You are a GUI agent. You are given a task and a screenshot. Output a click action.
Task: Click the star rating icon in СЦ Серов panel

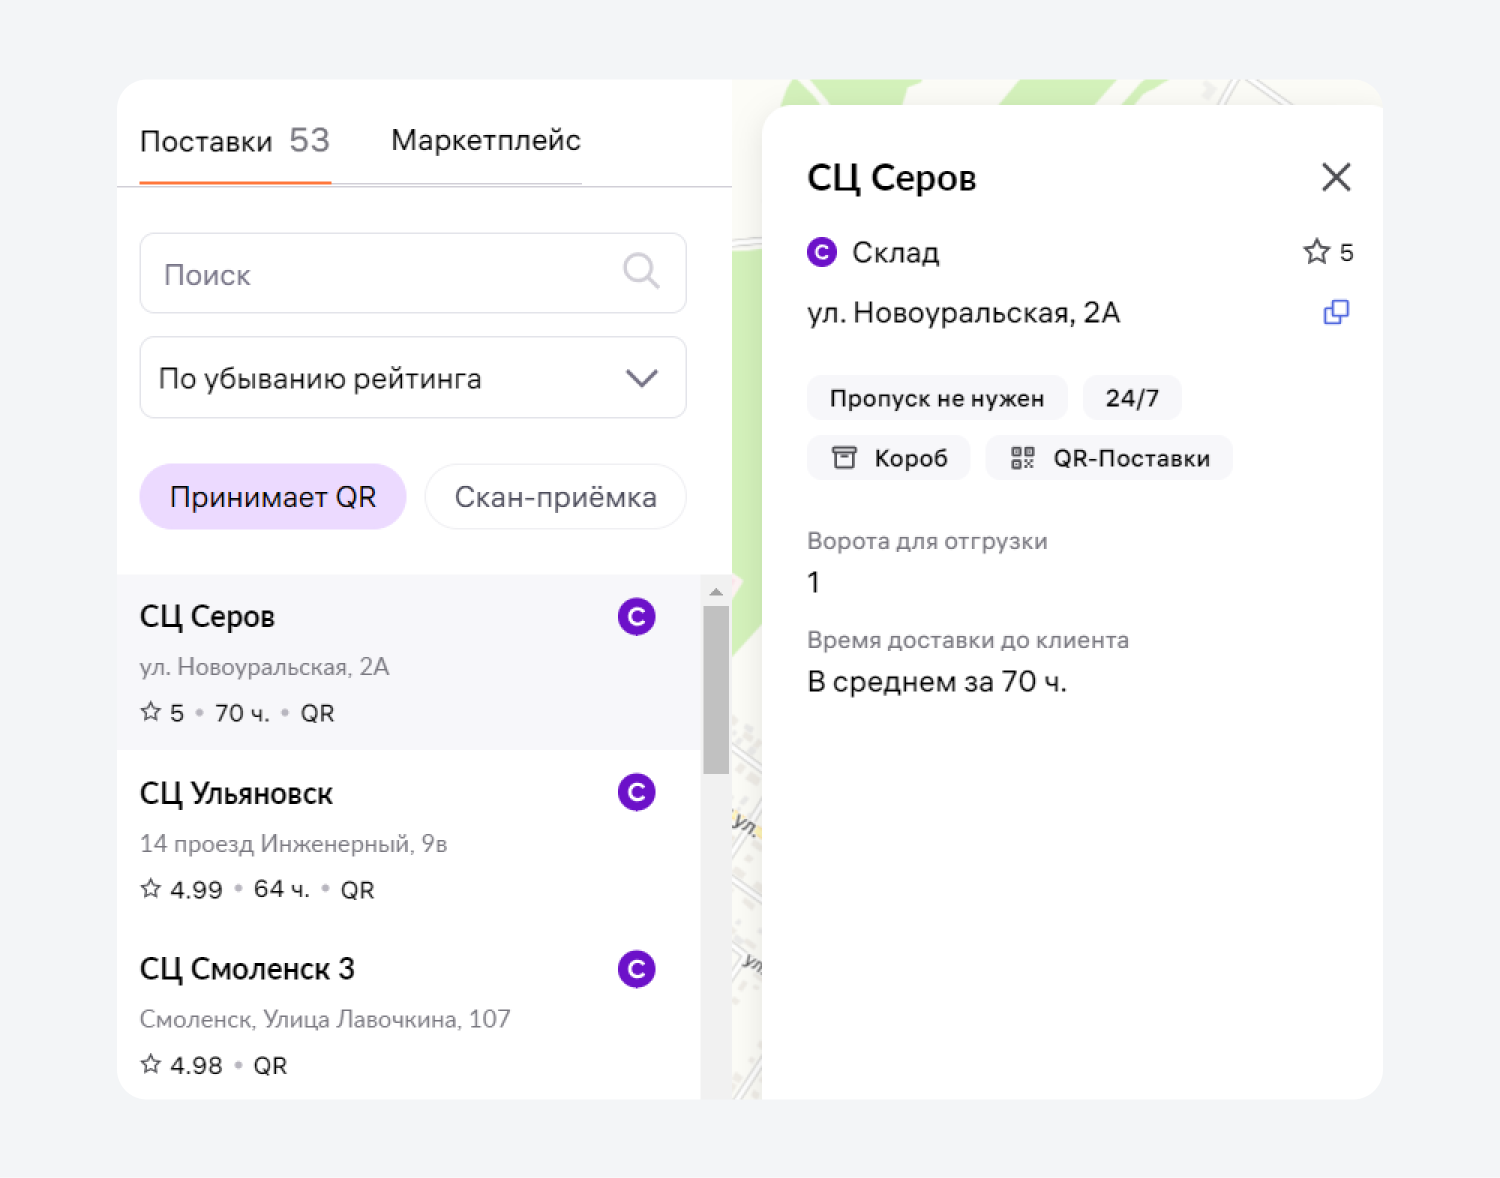[1316, 252]
